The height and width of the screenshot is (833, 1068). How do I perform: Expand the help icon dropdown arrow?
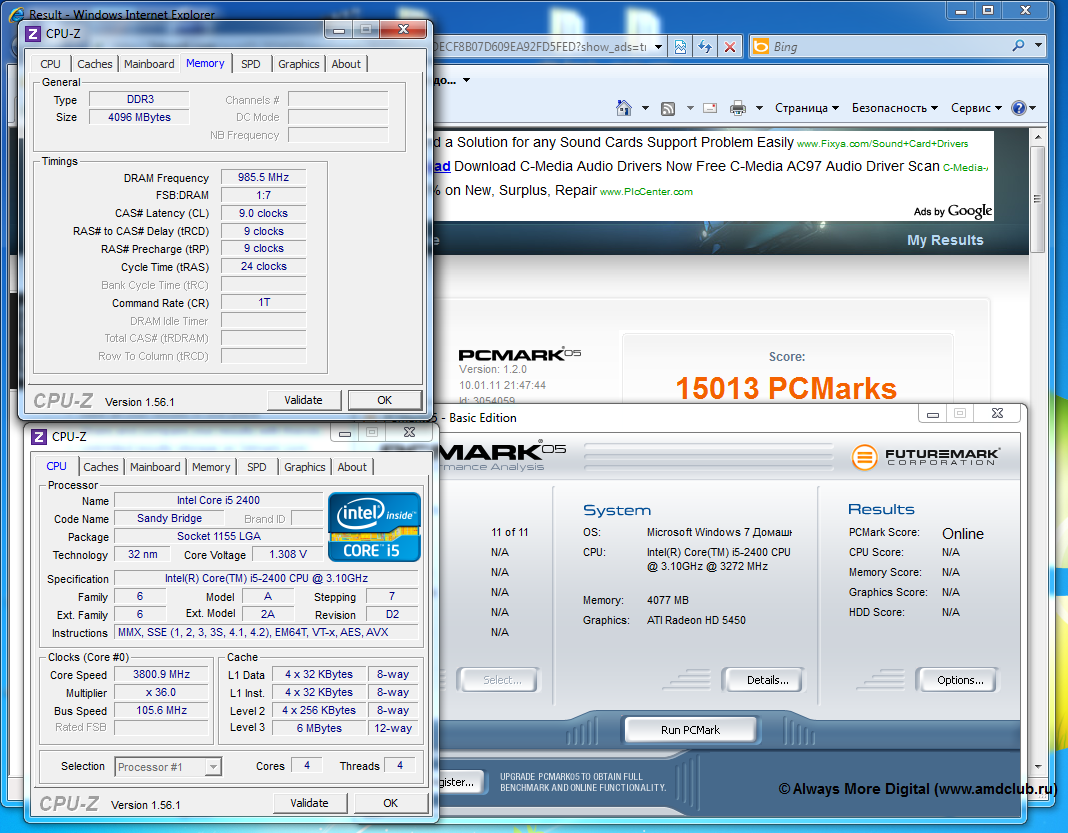[1033, 108]
